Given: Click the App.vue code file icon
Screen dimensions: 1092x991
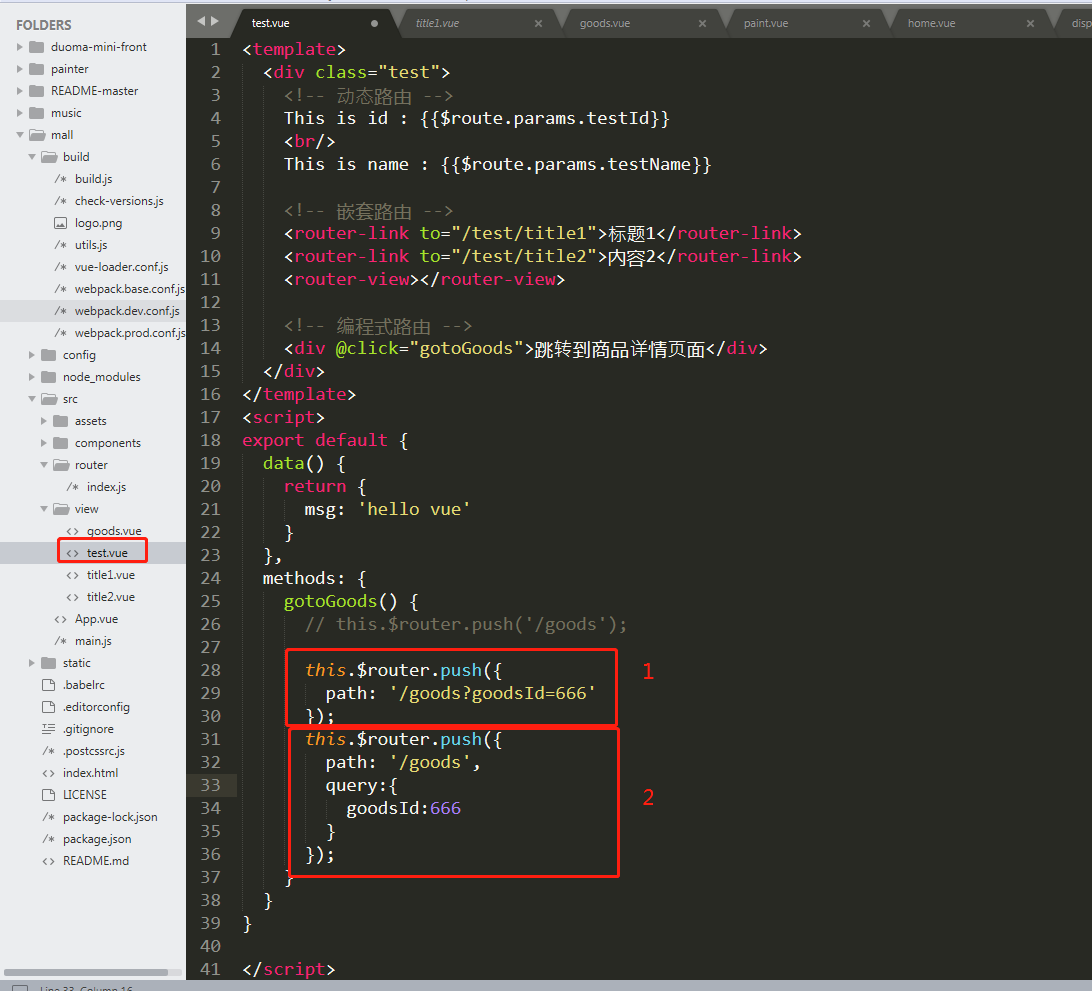Looking at the screenshot, I should 61,619.
